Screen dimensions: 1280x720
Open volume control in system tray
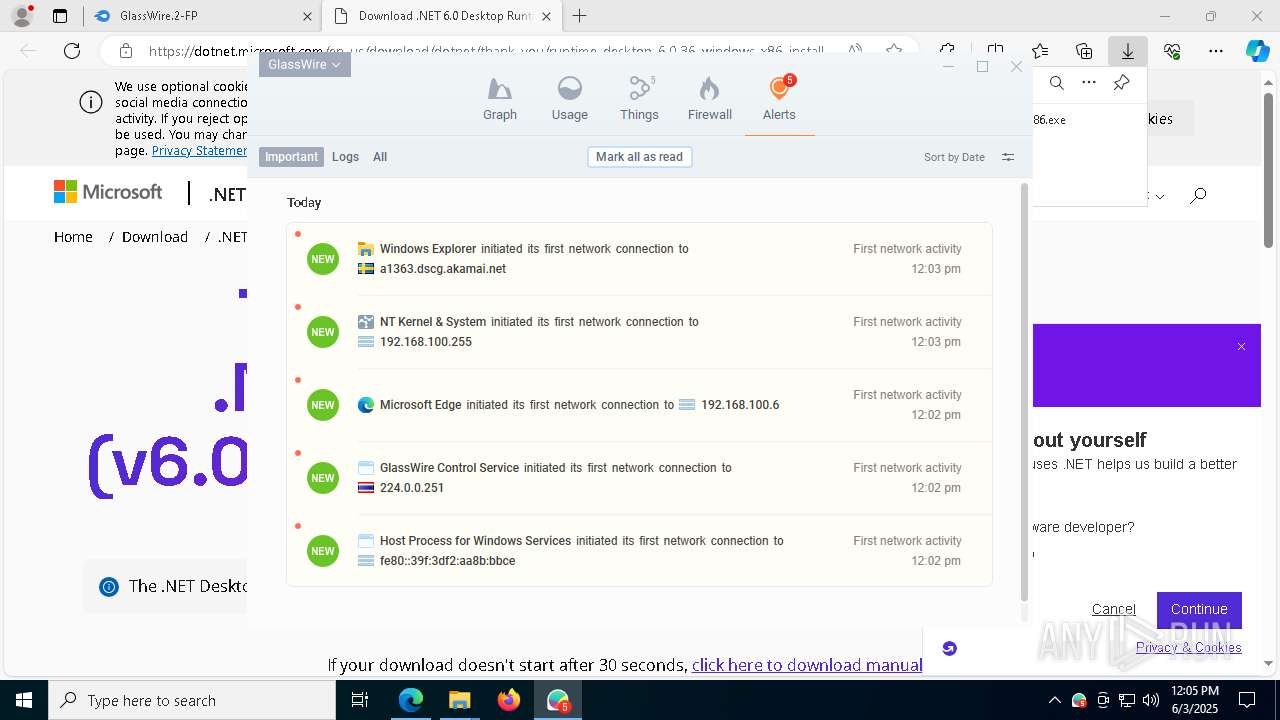click(x=1151, y=700)
